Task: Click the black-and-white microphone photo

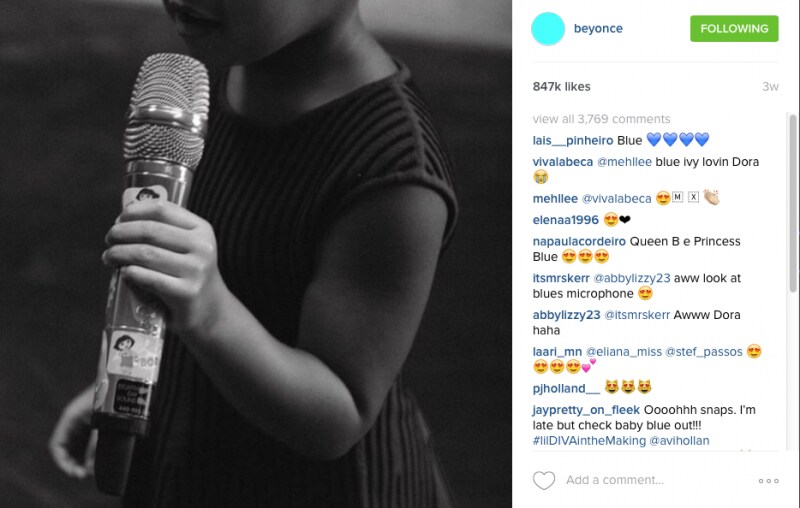Action: (256, 254)
